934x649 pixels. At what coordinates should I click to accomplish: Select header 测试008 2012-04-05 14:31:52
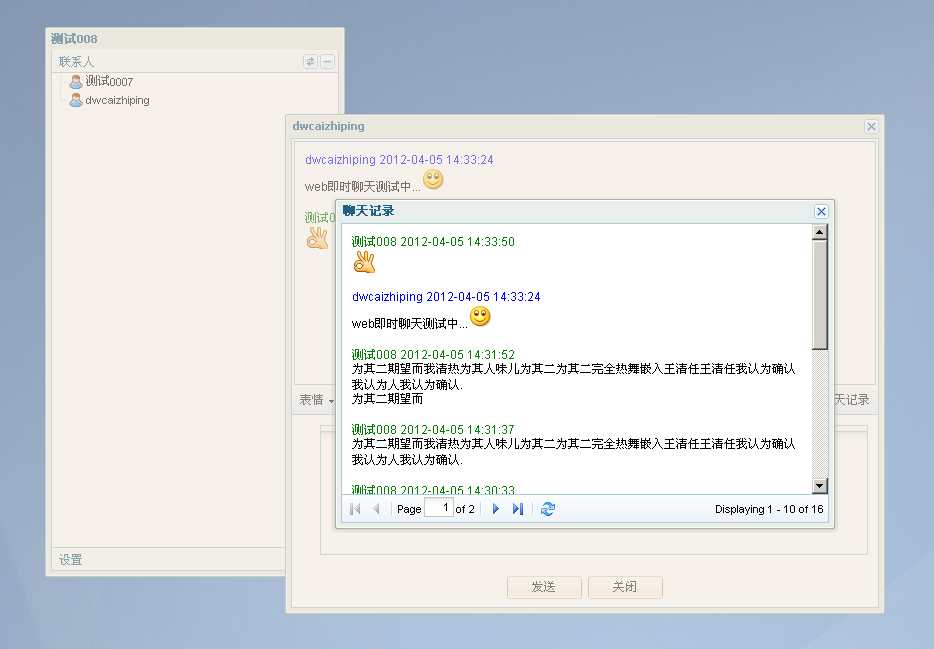[x=433, y=354]
